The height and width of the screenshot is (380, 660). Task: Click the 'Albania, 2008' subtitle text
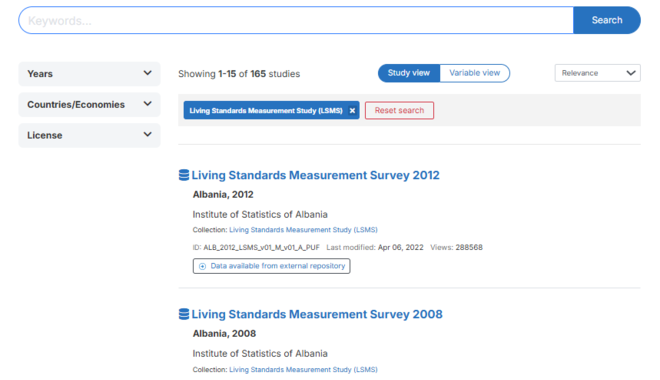pyautogui.click(x=224, y=333)
